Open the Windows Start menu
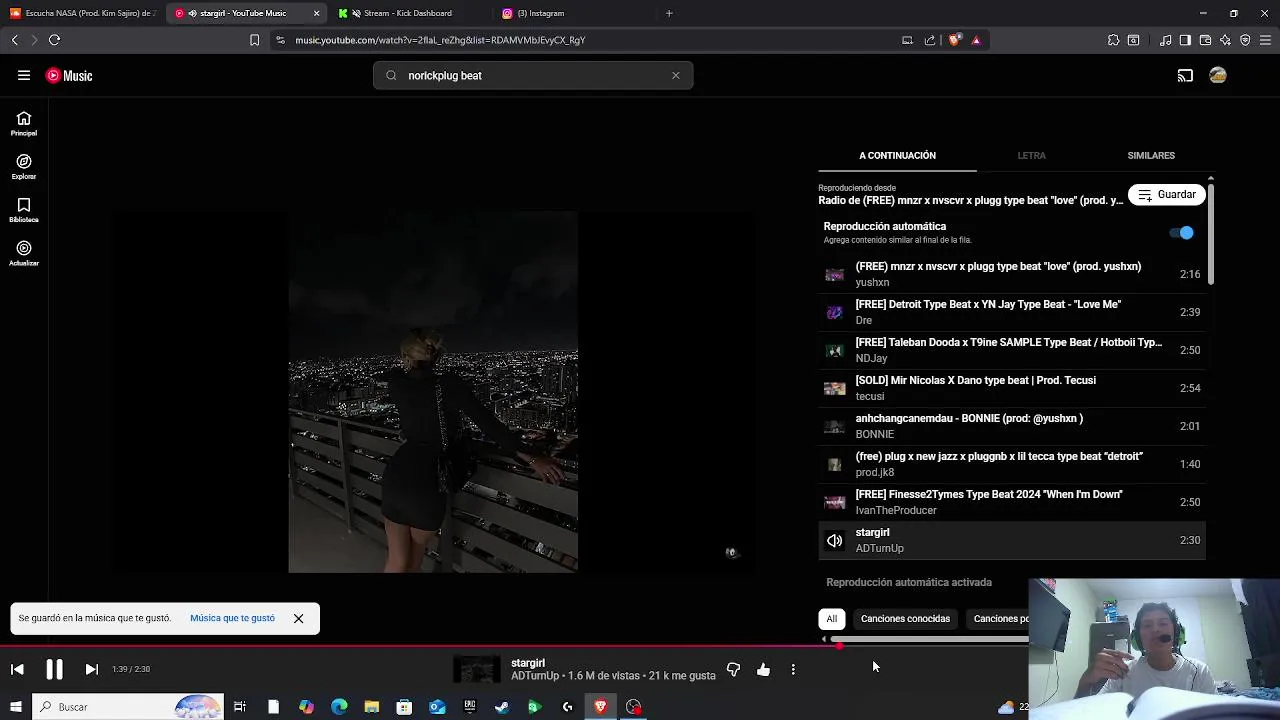Viewport: 1280px width, 720px height. (x=16, y=707)
